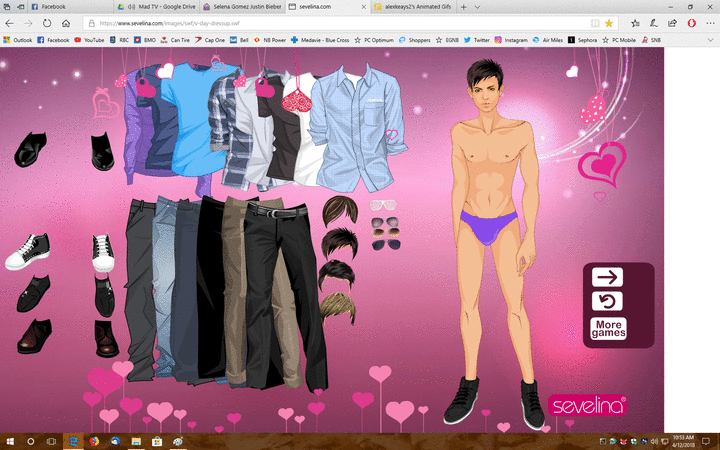
Task: Select the brown leather shoe side view
Action: point(34,336)
